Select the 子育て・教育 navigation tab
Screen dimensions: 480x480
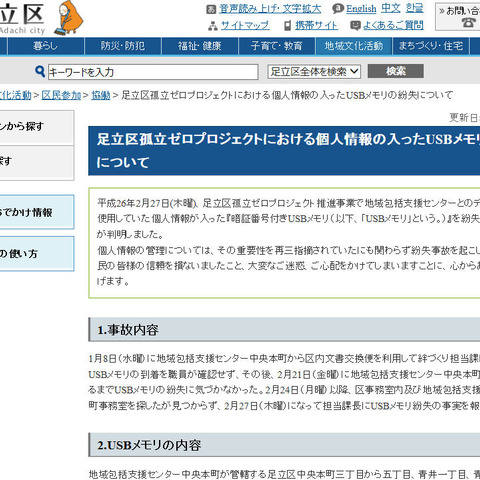tap(277, 46)
